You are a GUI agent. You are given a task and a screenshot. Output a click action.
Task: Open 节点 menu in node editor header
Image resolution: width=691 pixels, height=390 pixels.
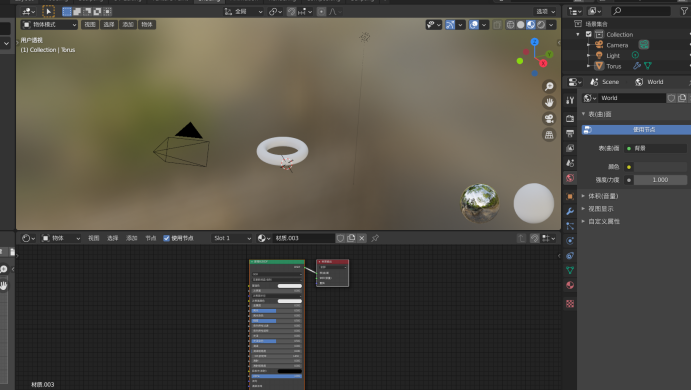coord(151,238)
